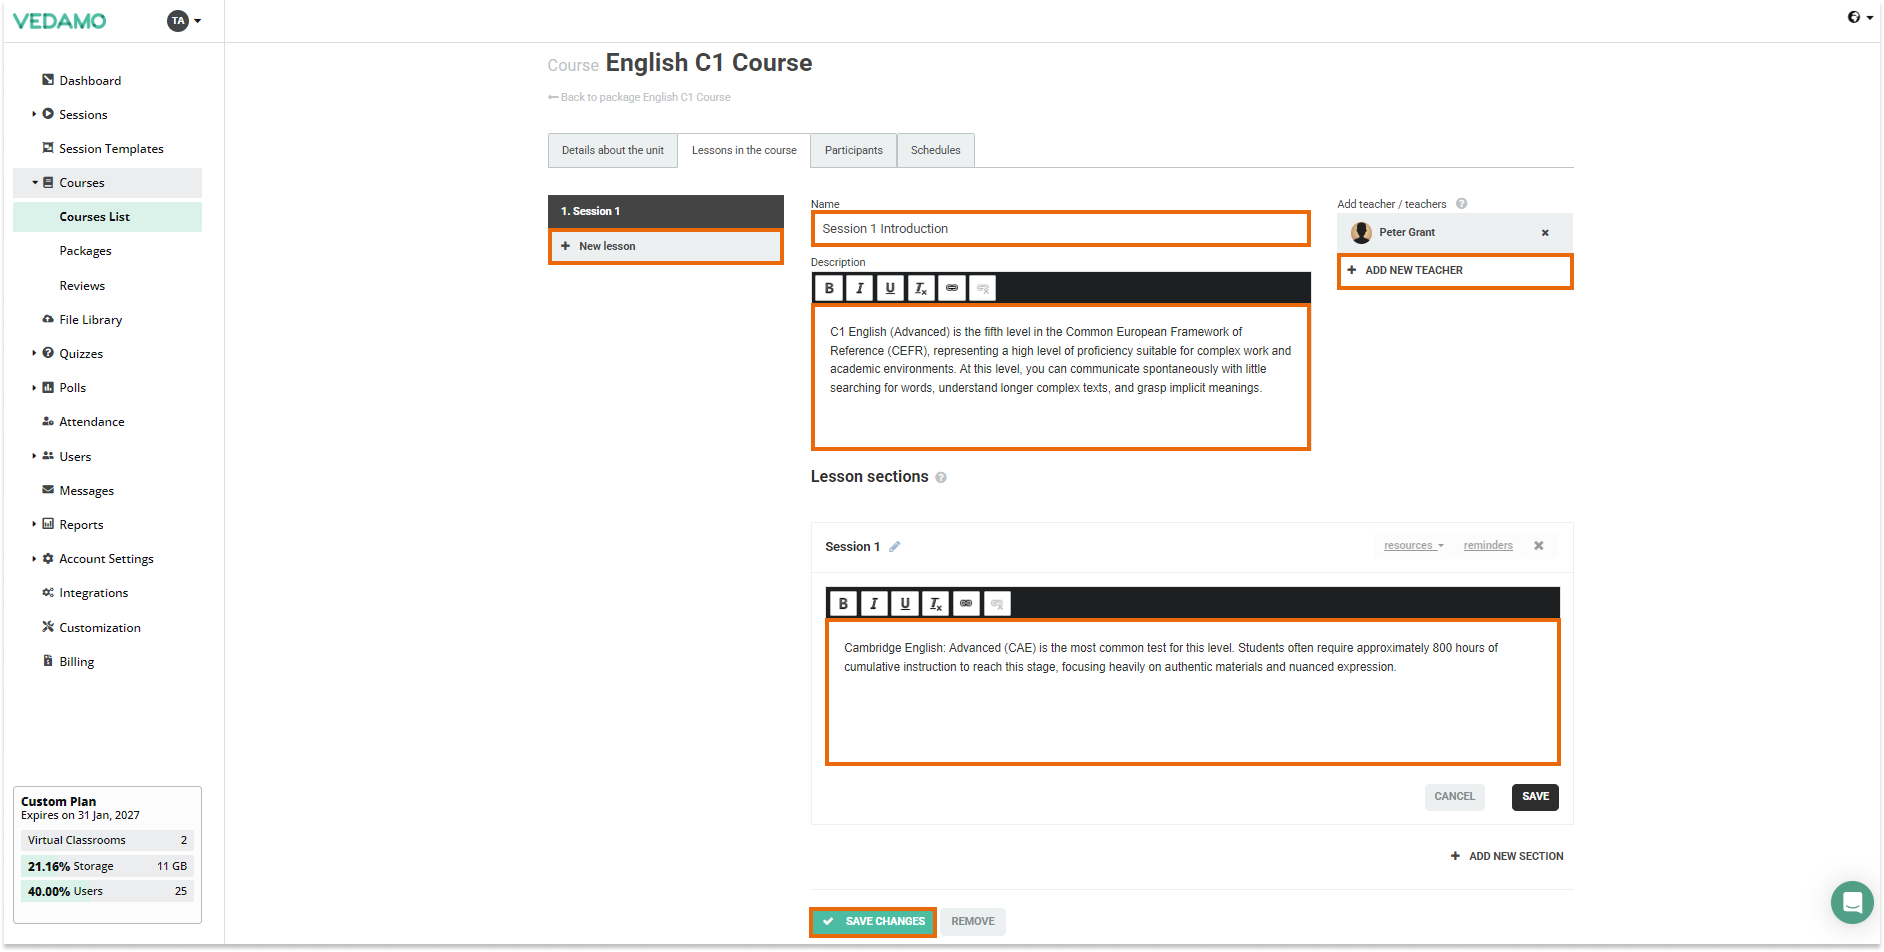Select 1. Session 1 lesson entry

(x=665, y=211)
